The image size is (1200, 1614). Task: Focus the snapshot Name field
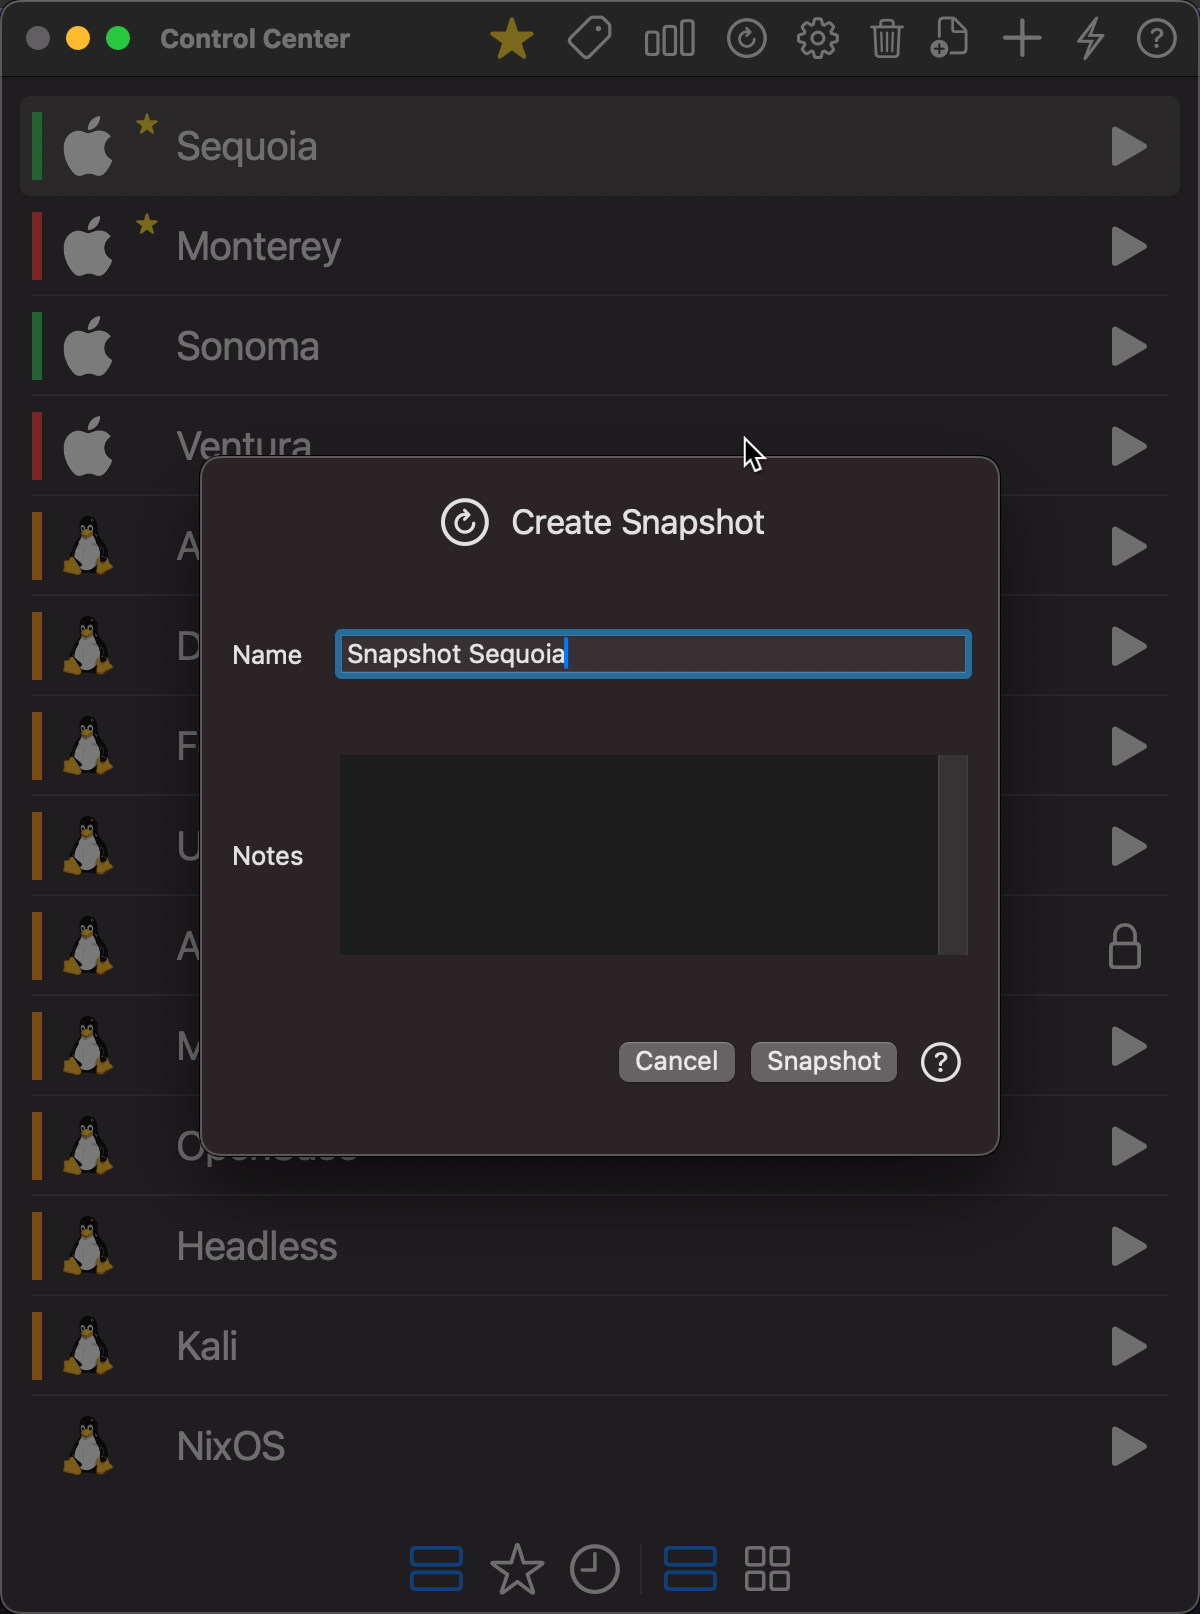pos(653,654)
